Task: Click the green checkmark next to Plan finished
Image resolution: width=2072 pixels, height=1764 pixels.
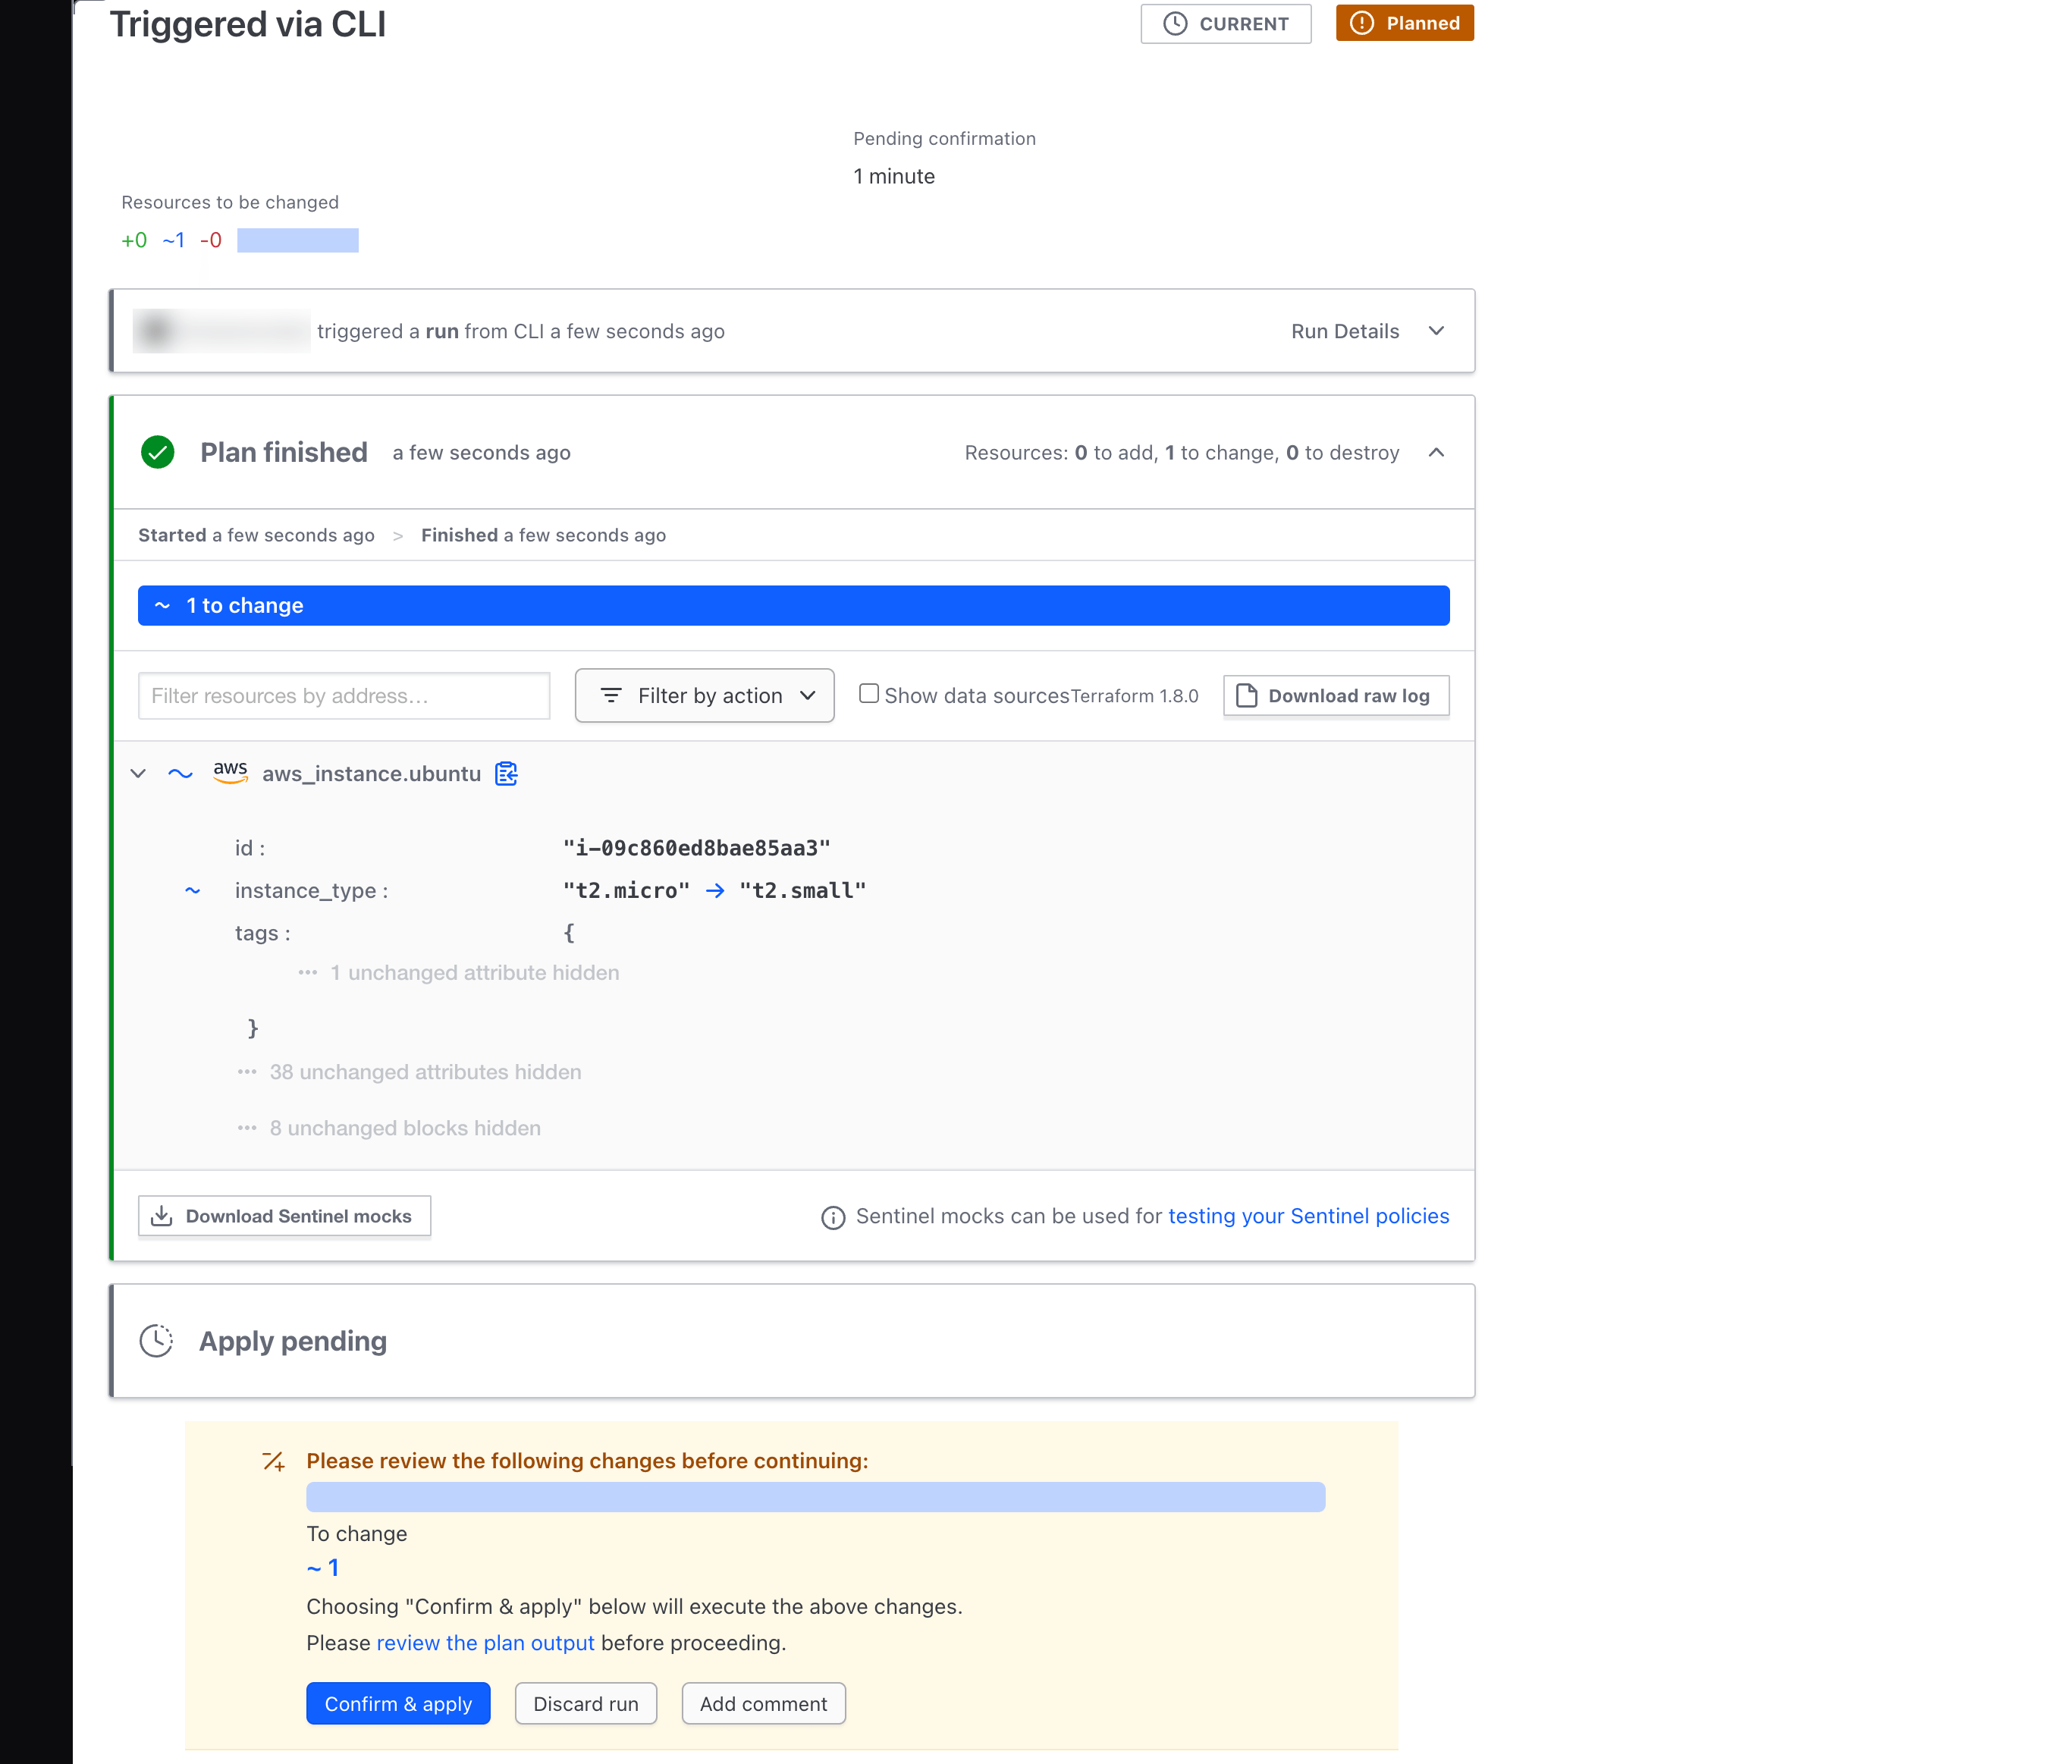Action: [x=158, y=452]
